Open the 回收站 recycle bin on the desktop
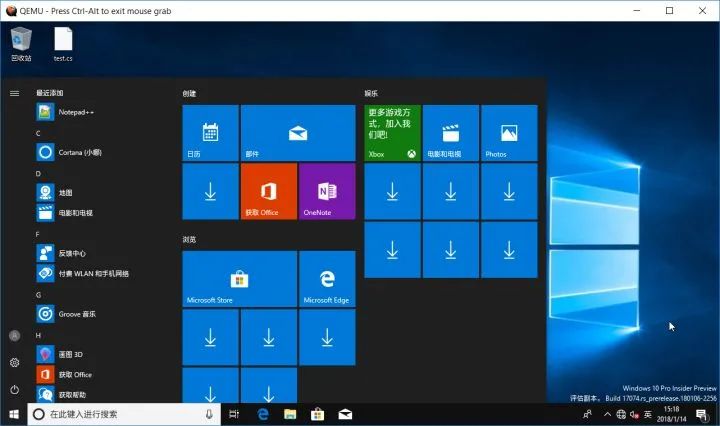 click(x=21, y=44)
